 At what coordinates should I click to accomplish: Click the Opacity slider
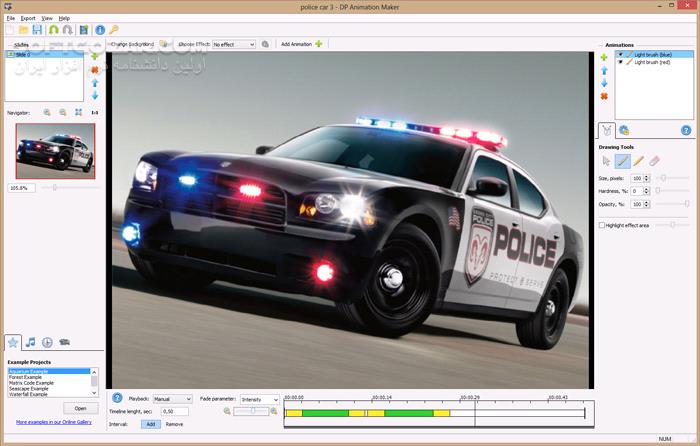pos(672,204)
